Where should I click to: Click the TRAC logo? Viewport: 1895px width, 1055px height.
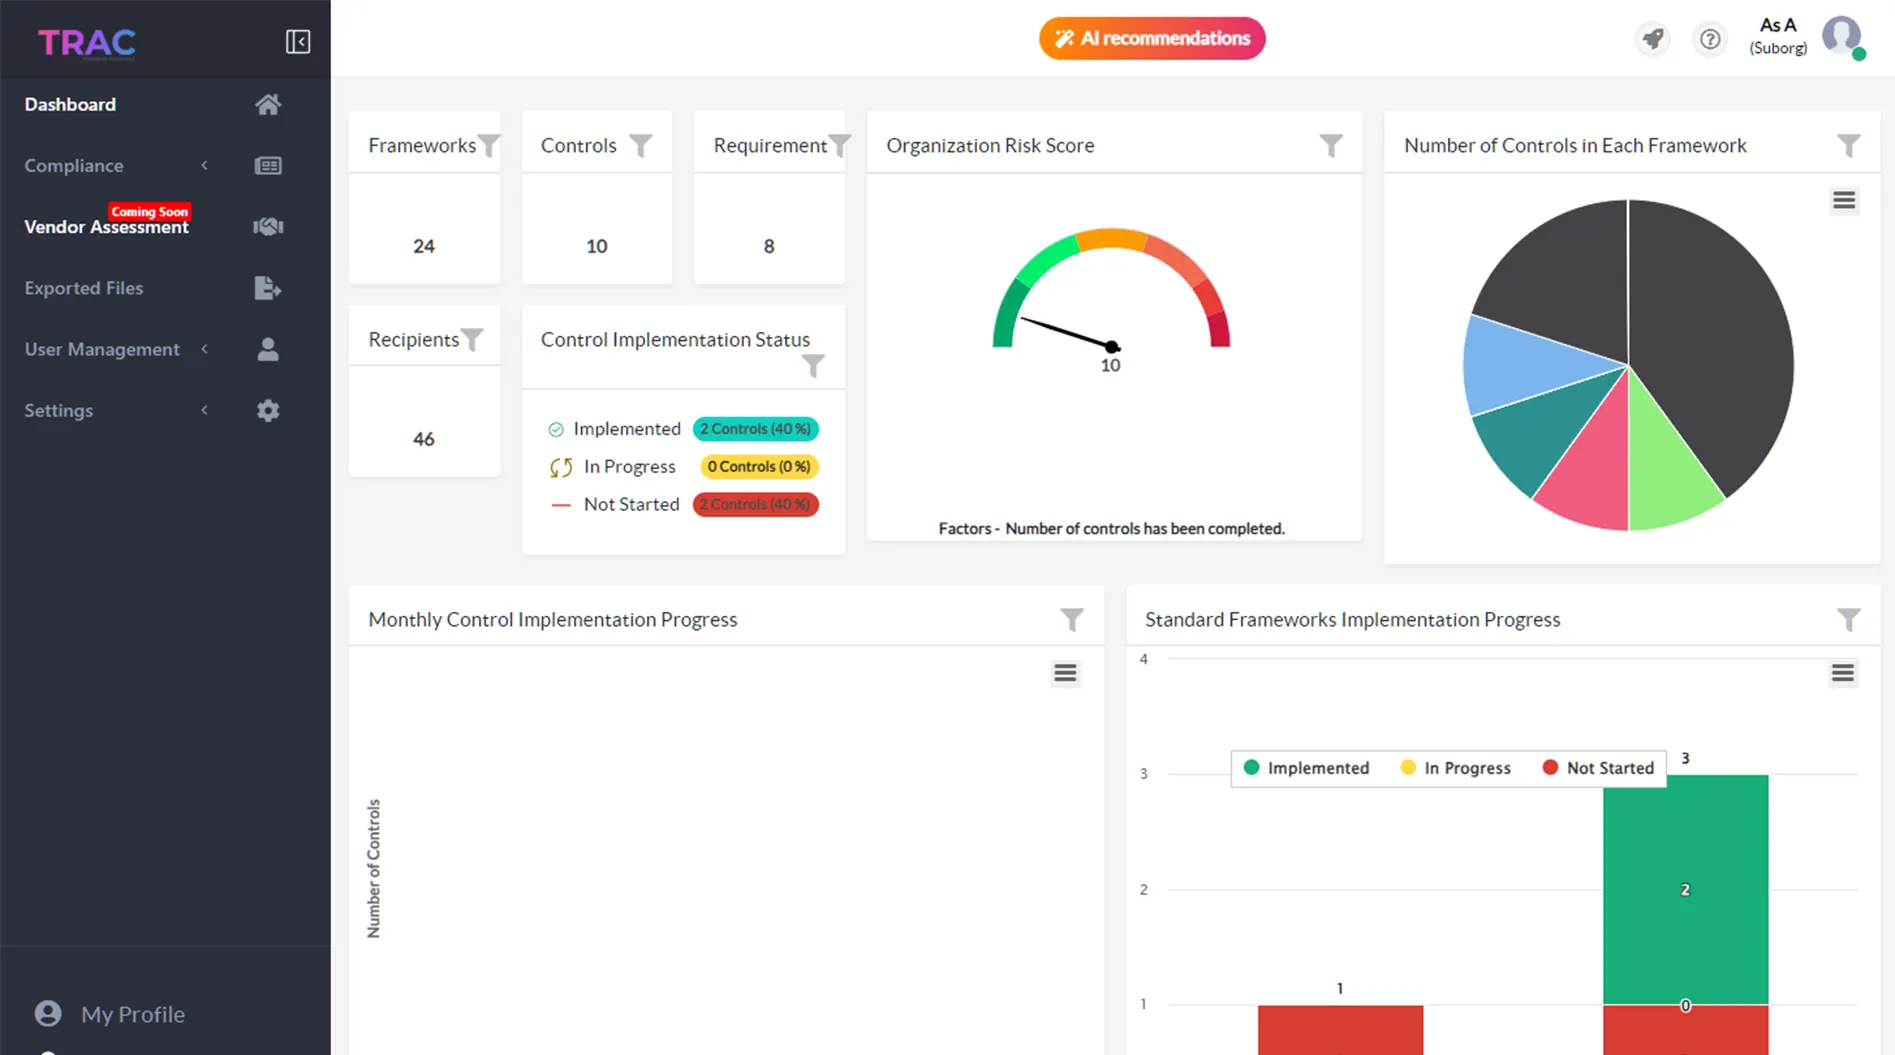click(x=87, y=42)
